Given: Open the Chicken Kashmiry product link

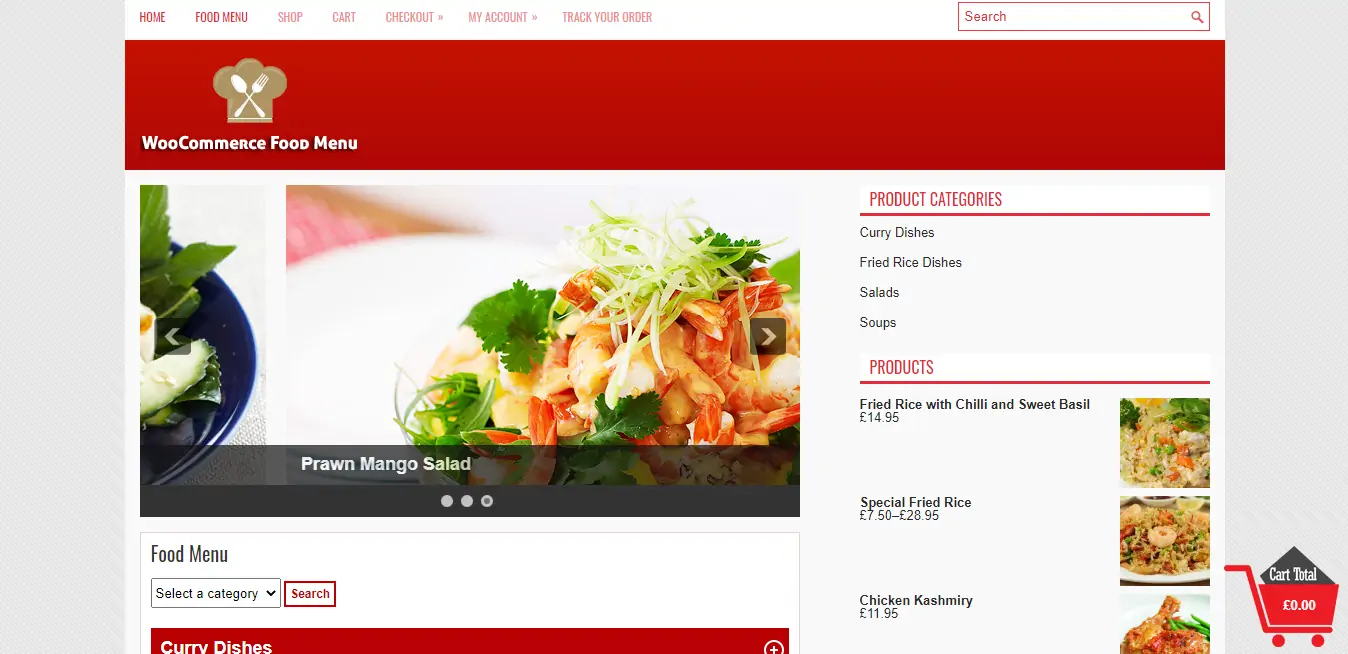Looking at the screenshot, I should pyautogui.click(x=916, y=600).
